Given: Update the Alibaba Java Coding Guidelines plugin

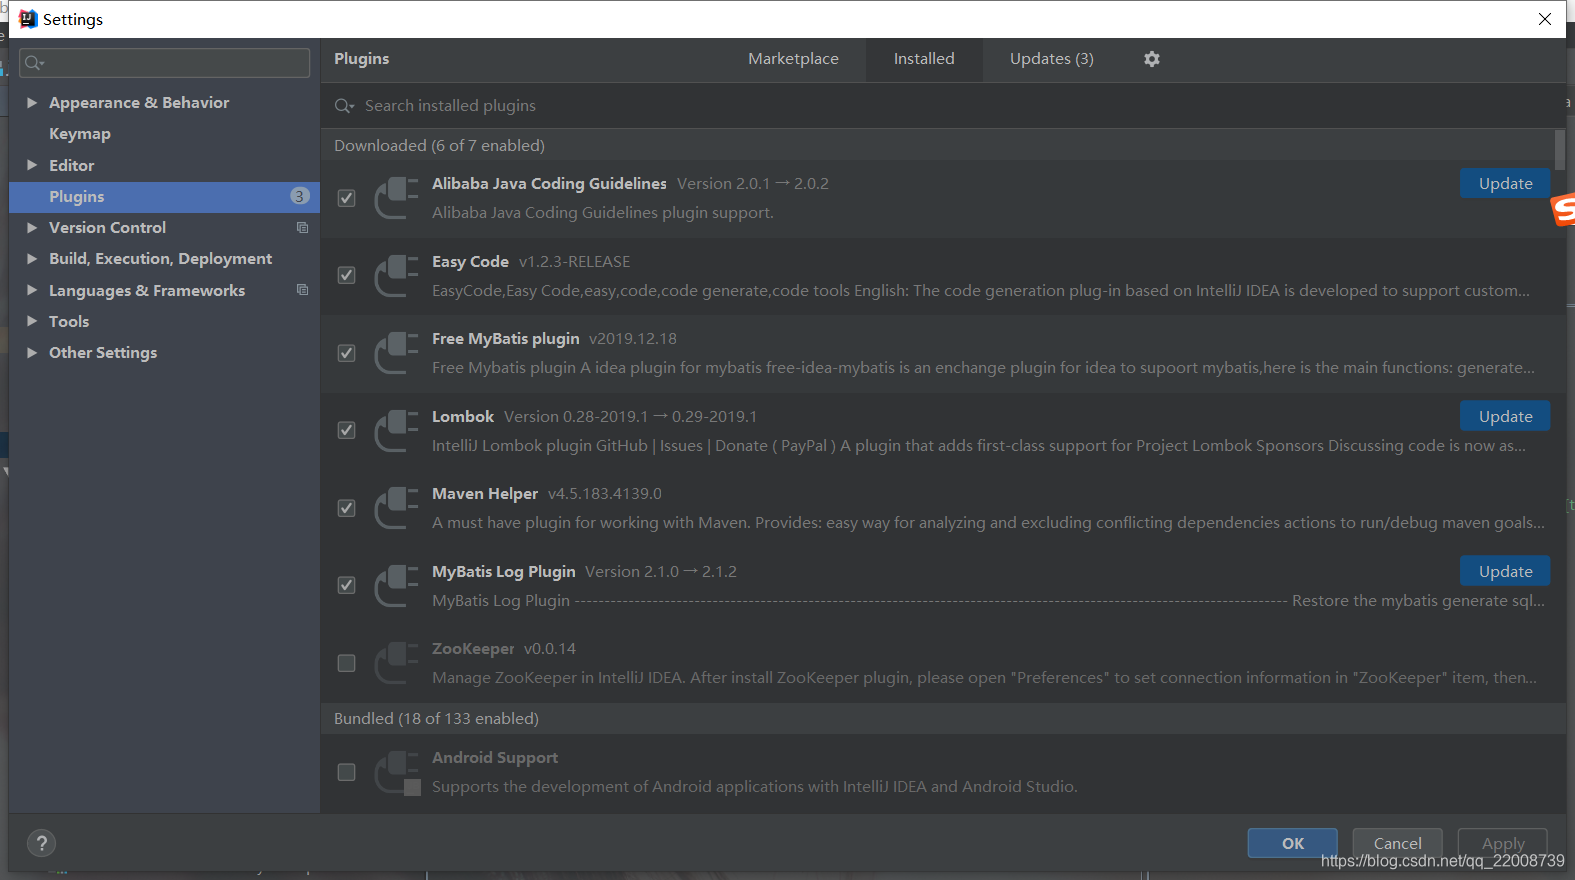Looking at the screenshot, I should coord(1505,183).
